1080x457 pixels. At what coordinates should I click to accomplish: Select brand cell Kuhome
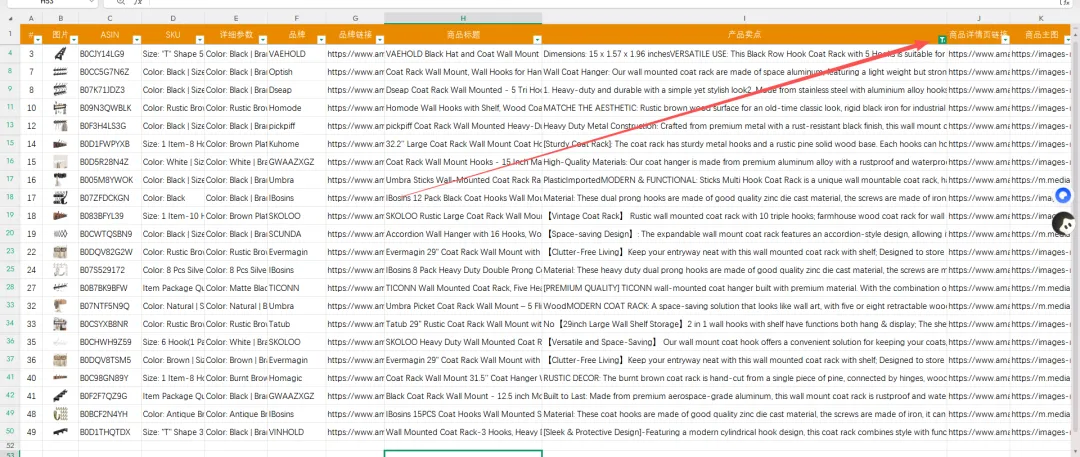click(x=297, y=143)
